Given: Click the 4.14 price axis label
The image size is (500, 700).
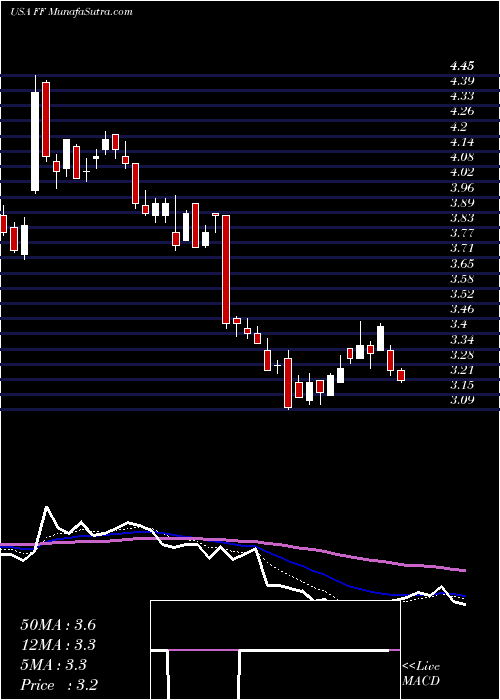Looking at the screenshot, I should 462,142.
